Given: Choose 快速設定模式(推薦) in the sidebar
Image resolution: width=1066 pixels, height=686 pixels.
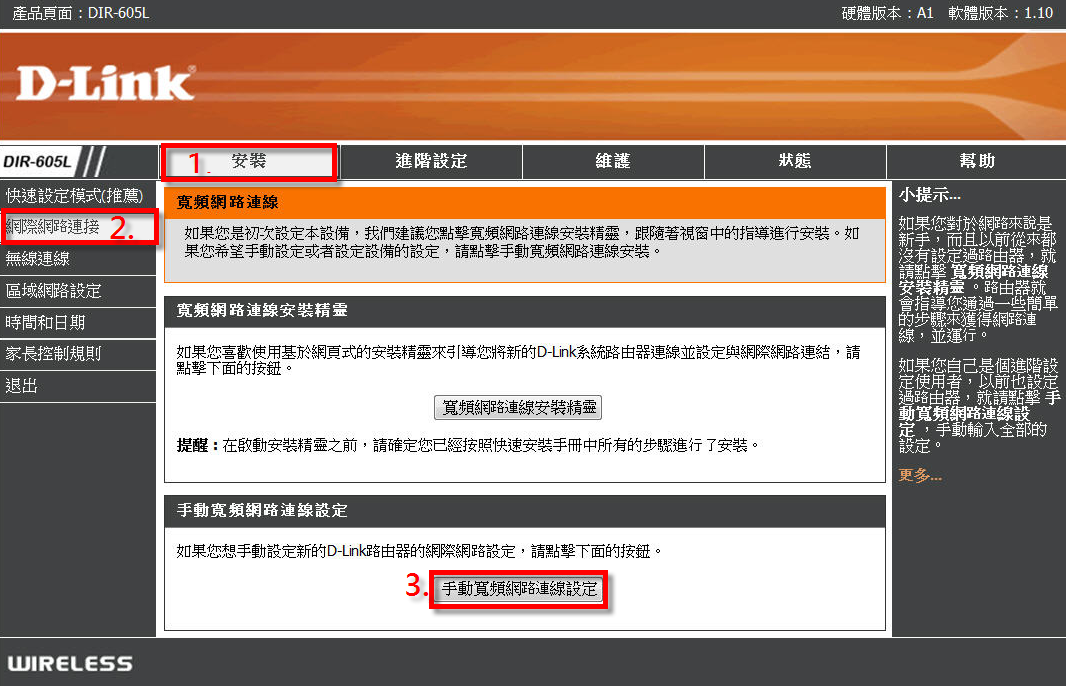Looking at the screenshot, I should pyautogui.click(x=74, y=195).
